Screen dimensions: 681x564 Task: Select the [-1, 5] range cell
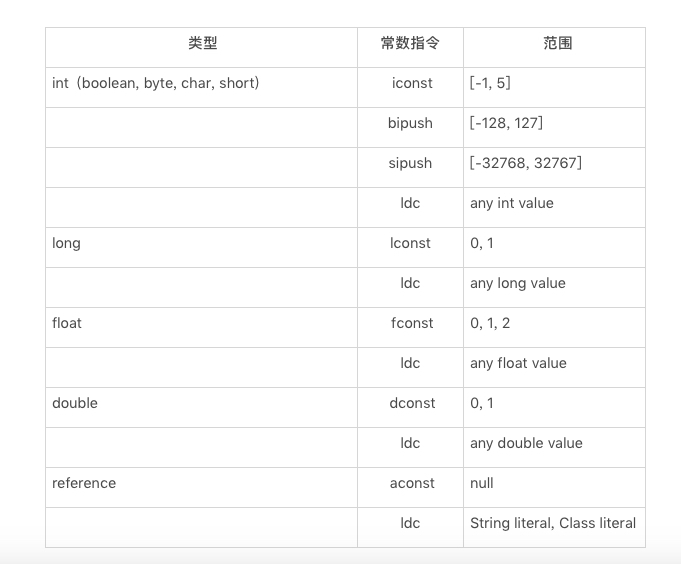(x=490, y=83)
